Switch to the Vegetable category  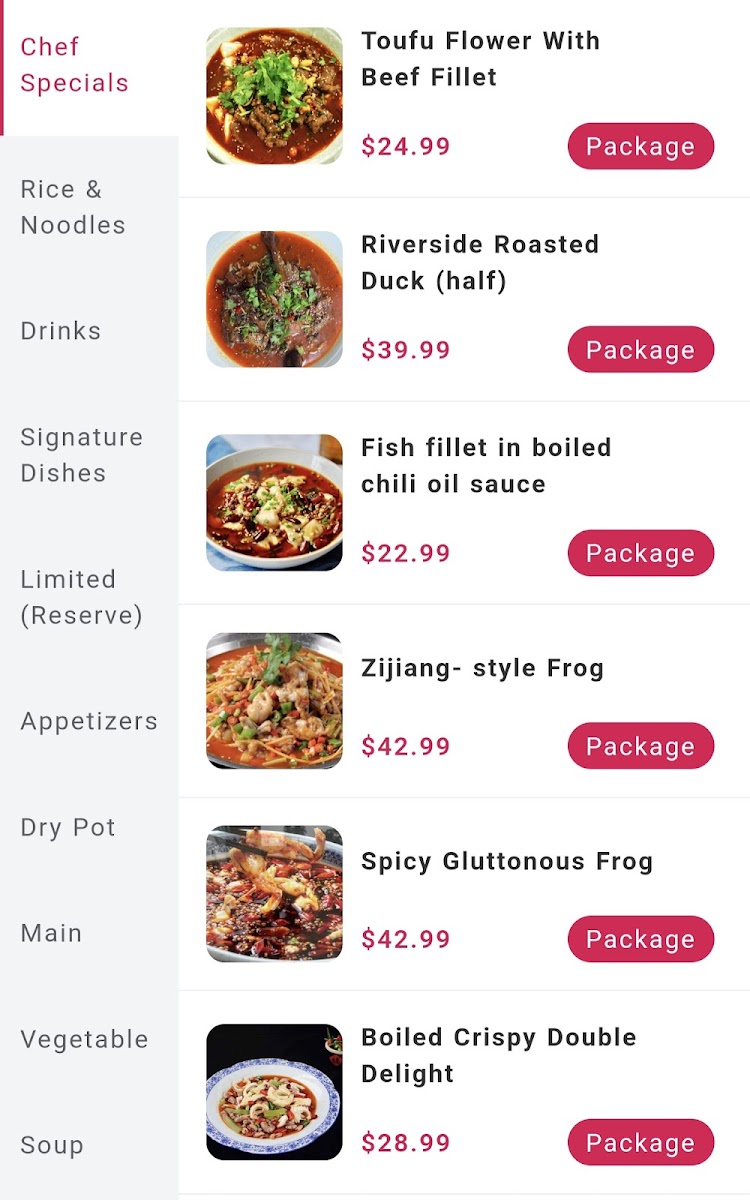click(89, 1039)
